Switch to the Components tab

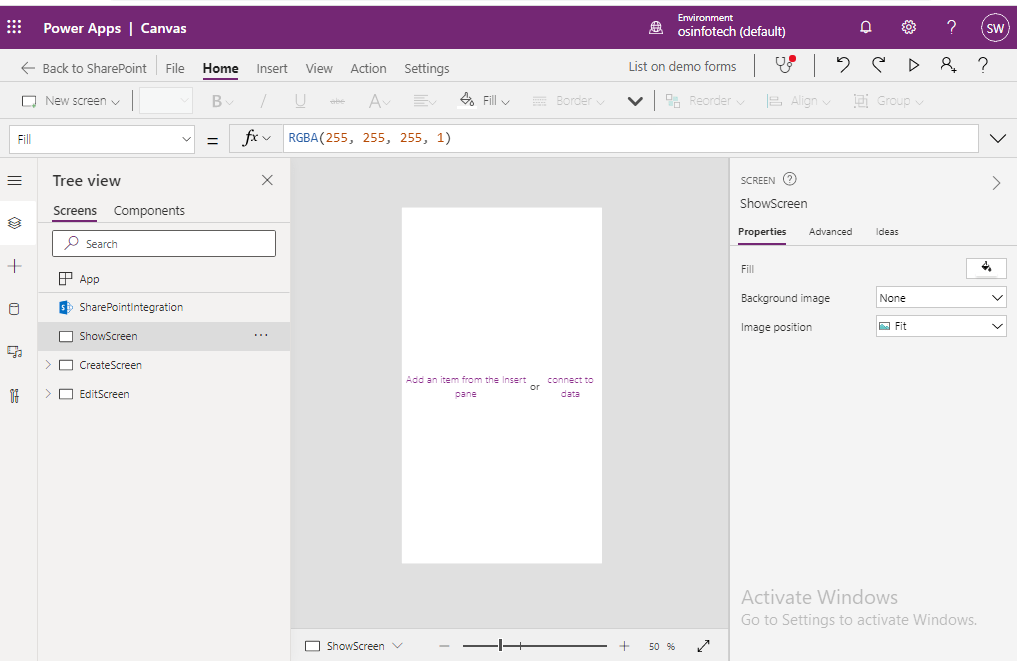(x=149, y=211)
